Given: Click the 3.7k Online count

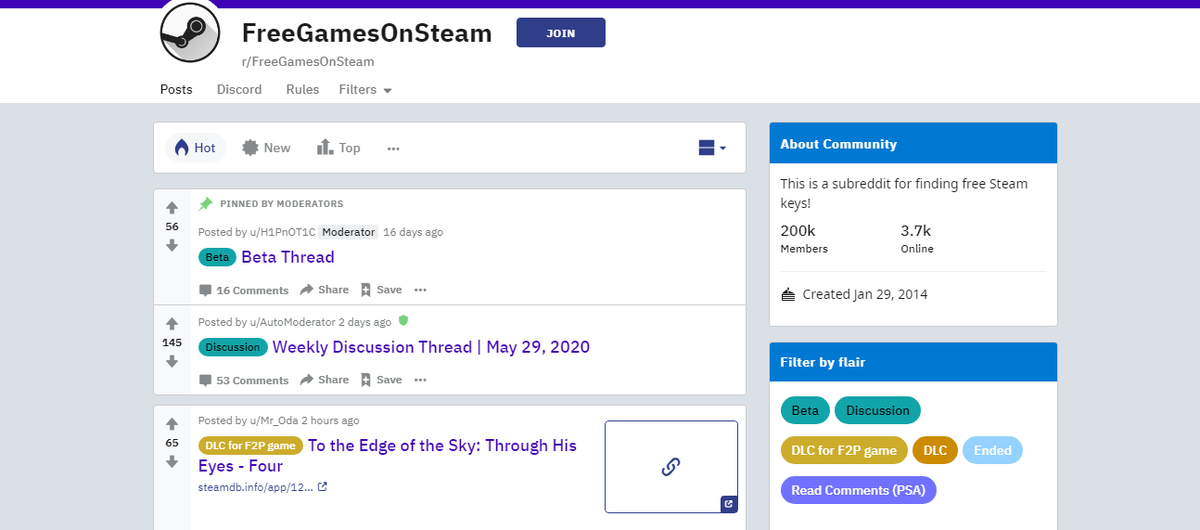Looking at the screenshot, I should 917,238.
